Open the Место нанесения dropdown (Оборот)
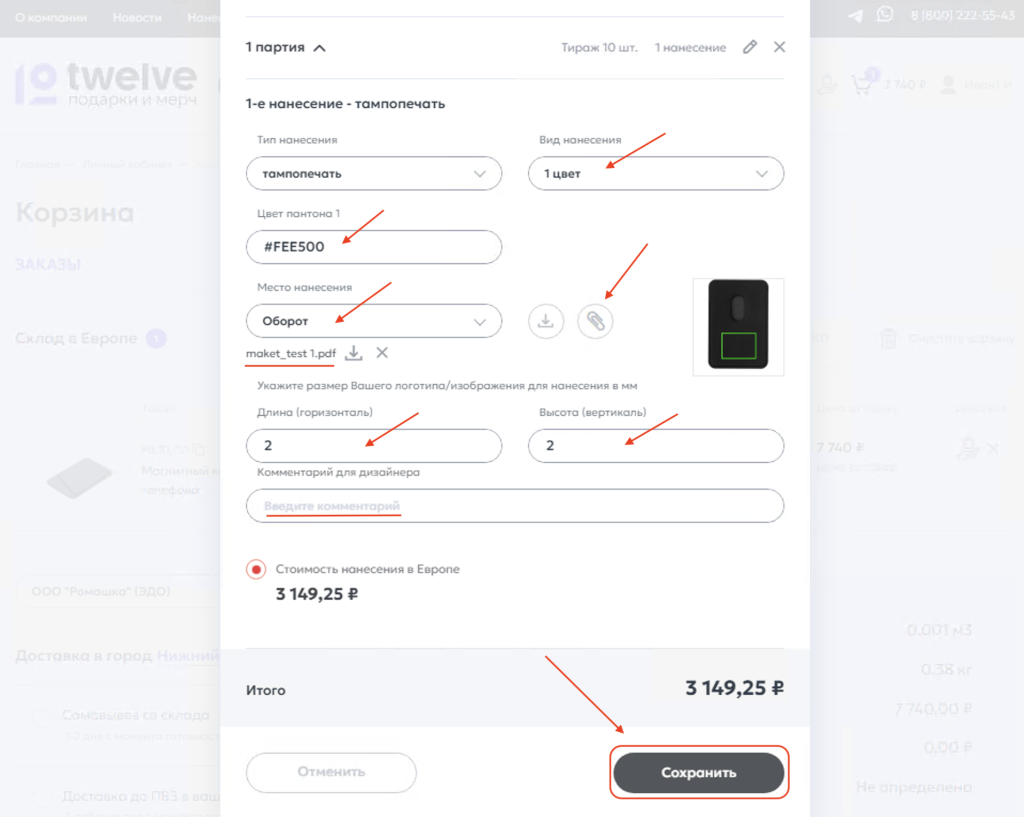 point(374,321)
